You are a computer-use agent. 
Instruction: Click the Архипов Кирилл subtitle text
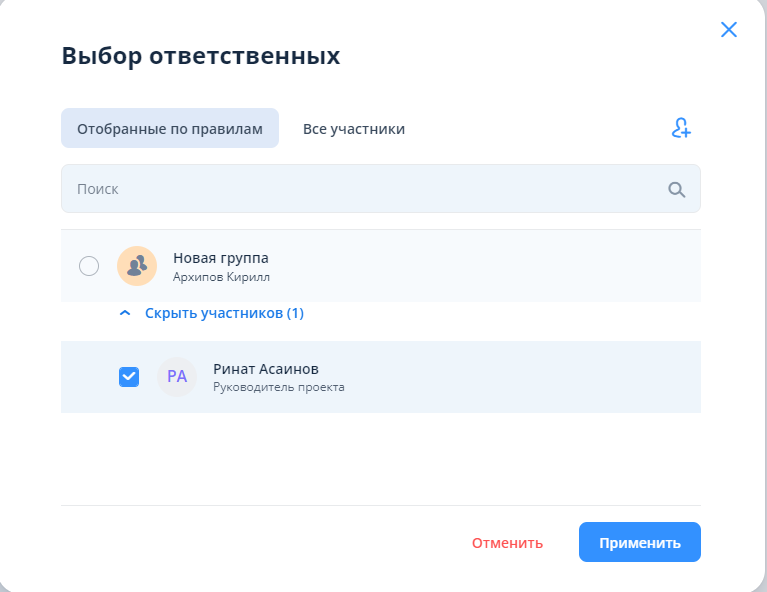(221, 277)
